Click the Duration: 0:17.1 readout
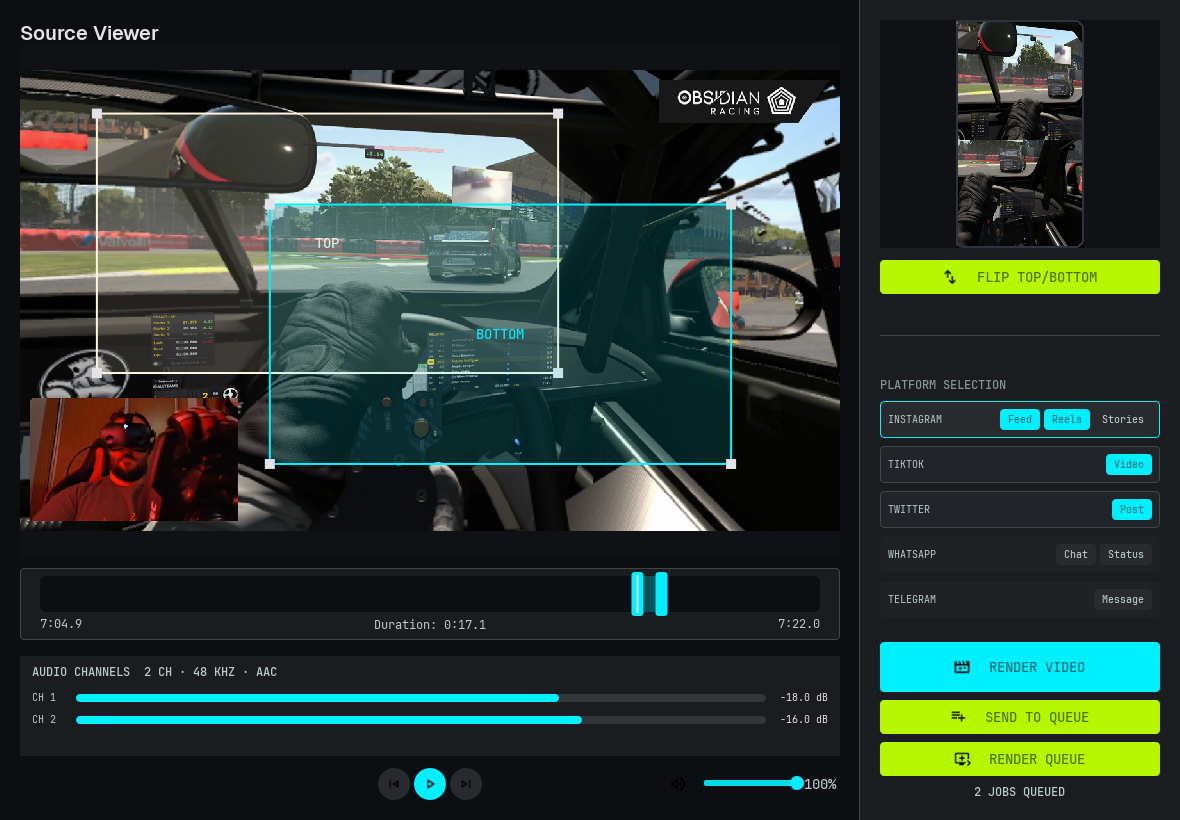This screenshot has height=820, width=1180. 430,624
